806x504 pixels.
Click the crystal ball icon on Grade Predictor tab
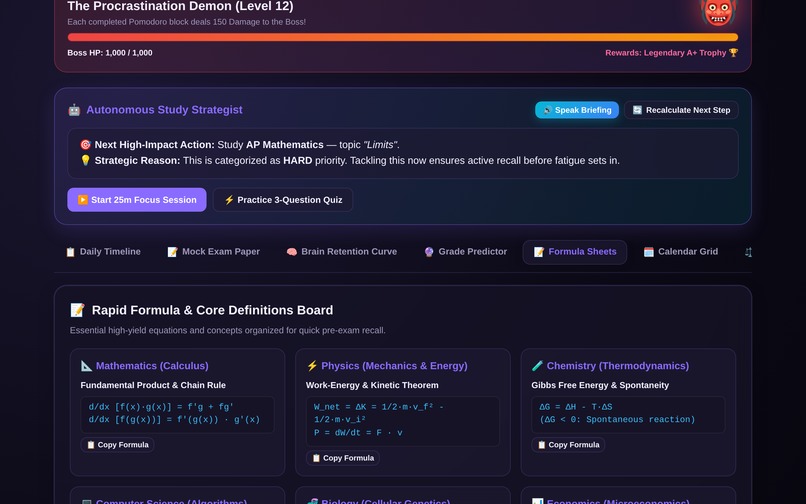coord(429,252)
